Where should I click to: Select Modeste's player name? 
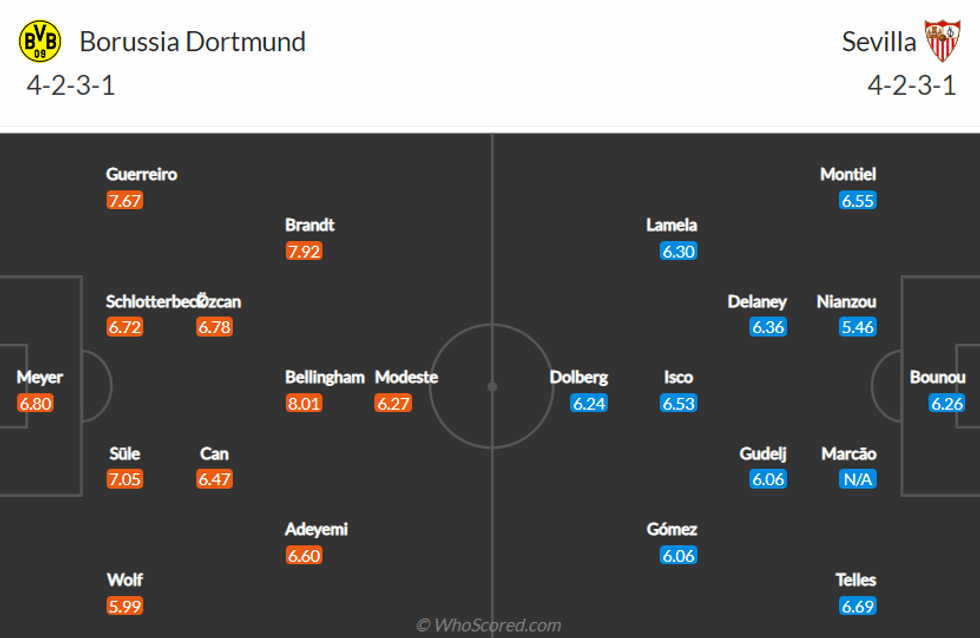(x=406, y=377)
